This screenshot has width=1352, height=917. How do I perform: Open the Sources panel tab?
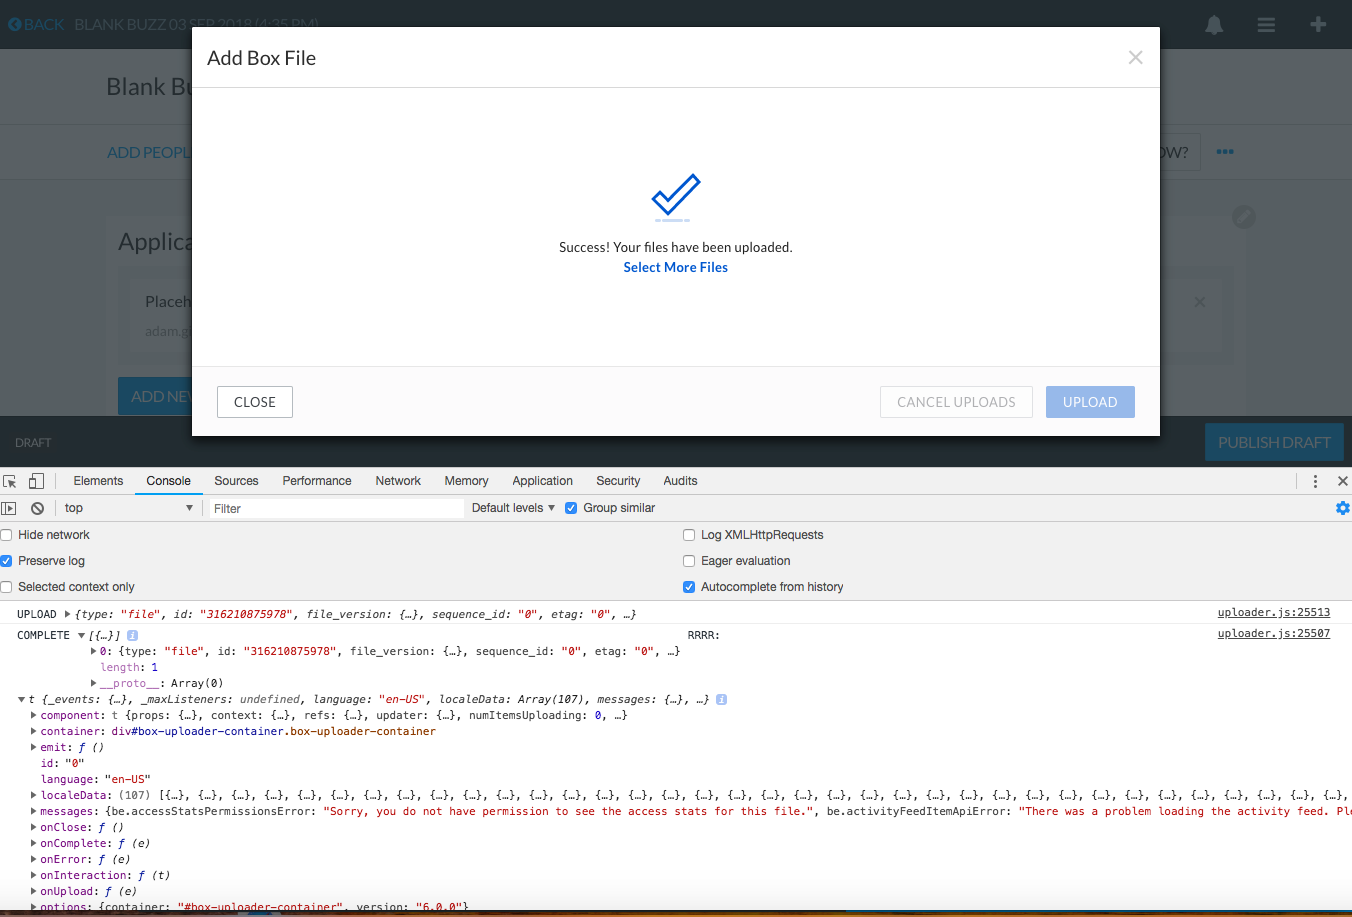tap(236, 481)
